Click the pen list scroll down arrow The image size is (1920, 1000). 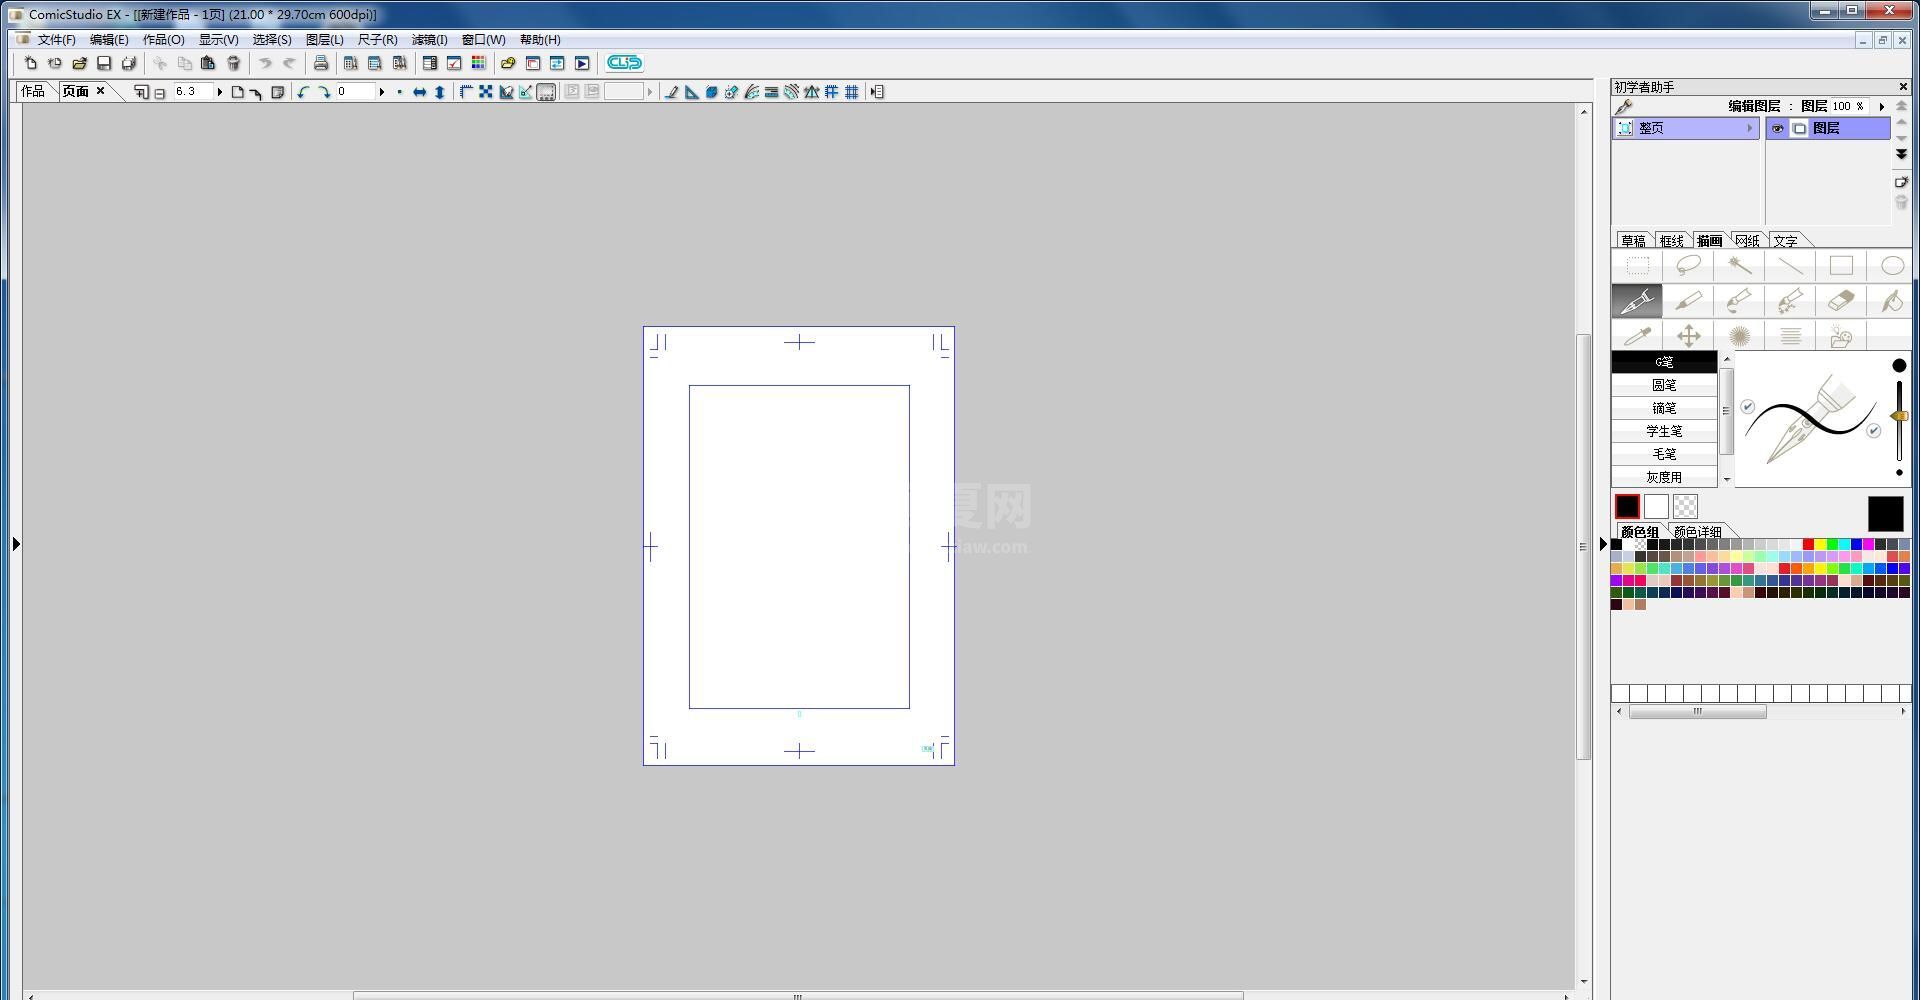point(1727,479)
